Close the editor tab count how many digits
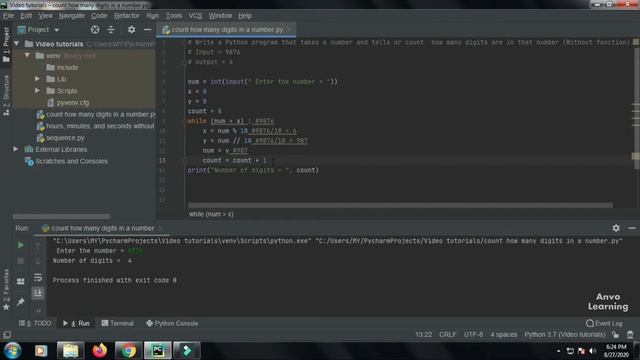This screenshot has height=360, width=640. pyautogui.click(x=289, y=29)
